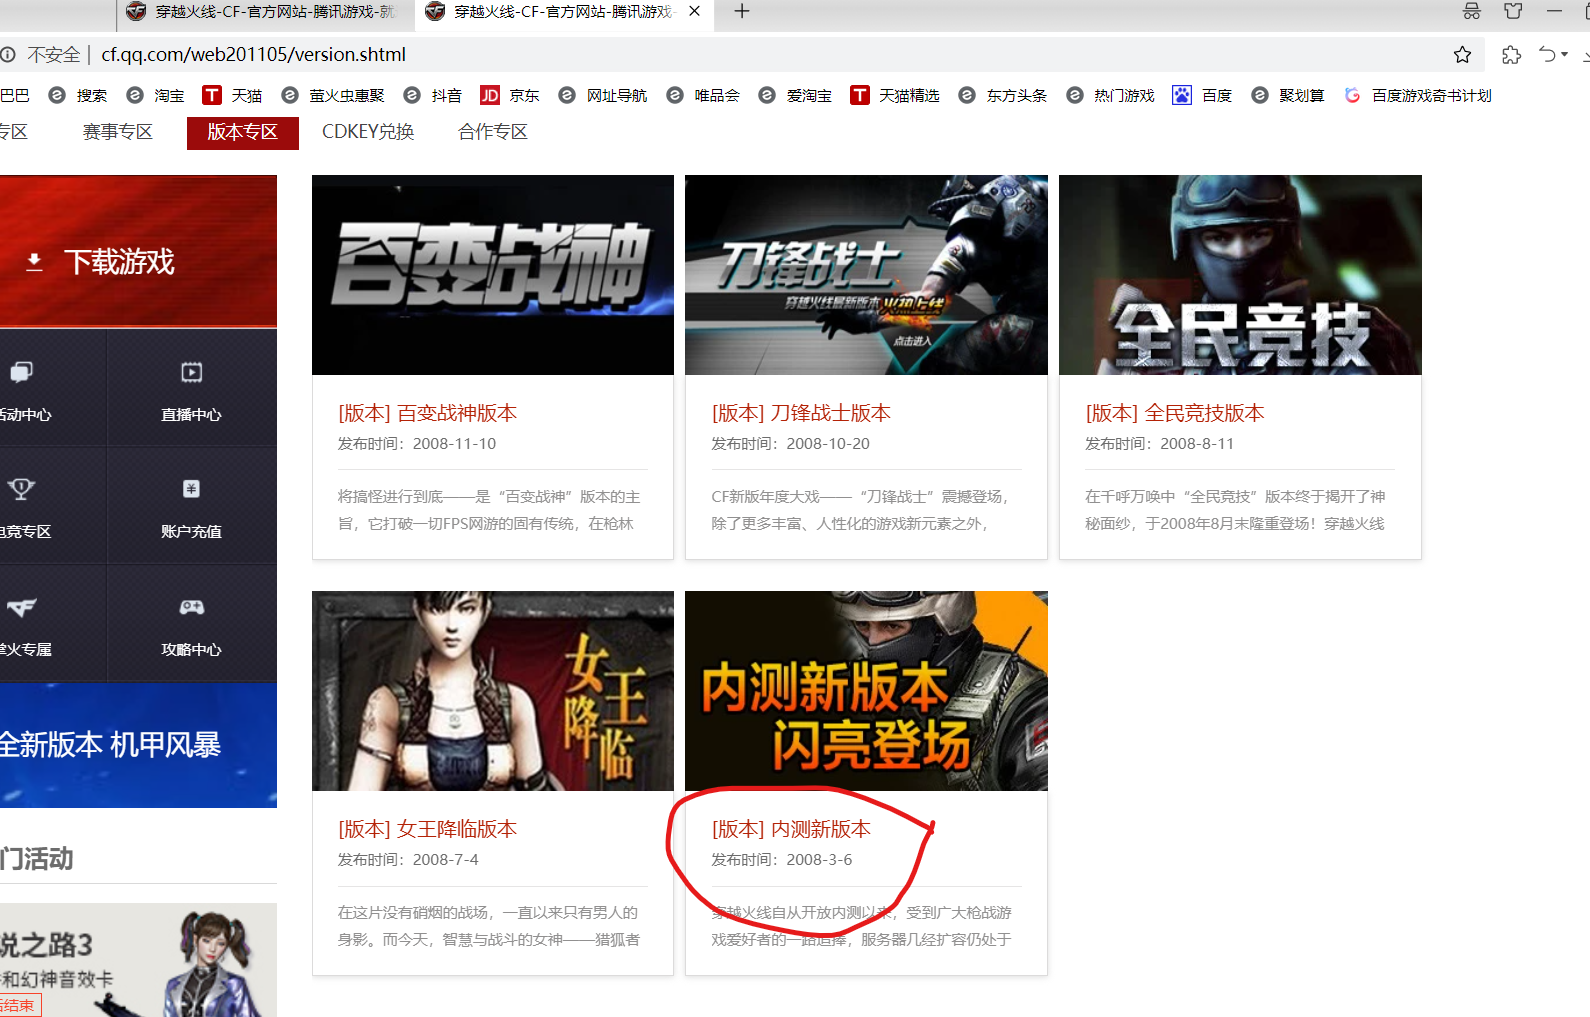Viewport: 1590px width, 1017px height.
Task: Click the 刀锋战士 version banner image
Action: click(x=866, y=275)
